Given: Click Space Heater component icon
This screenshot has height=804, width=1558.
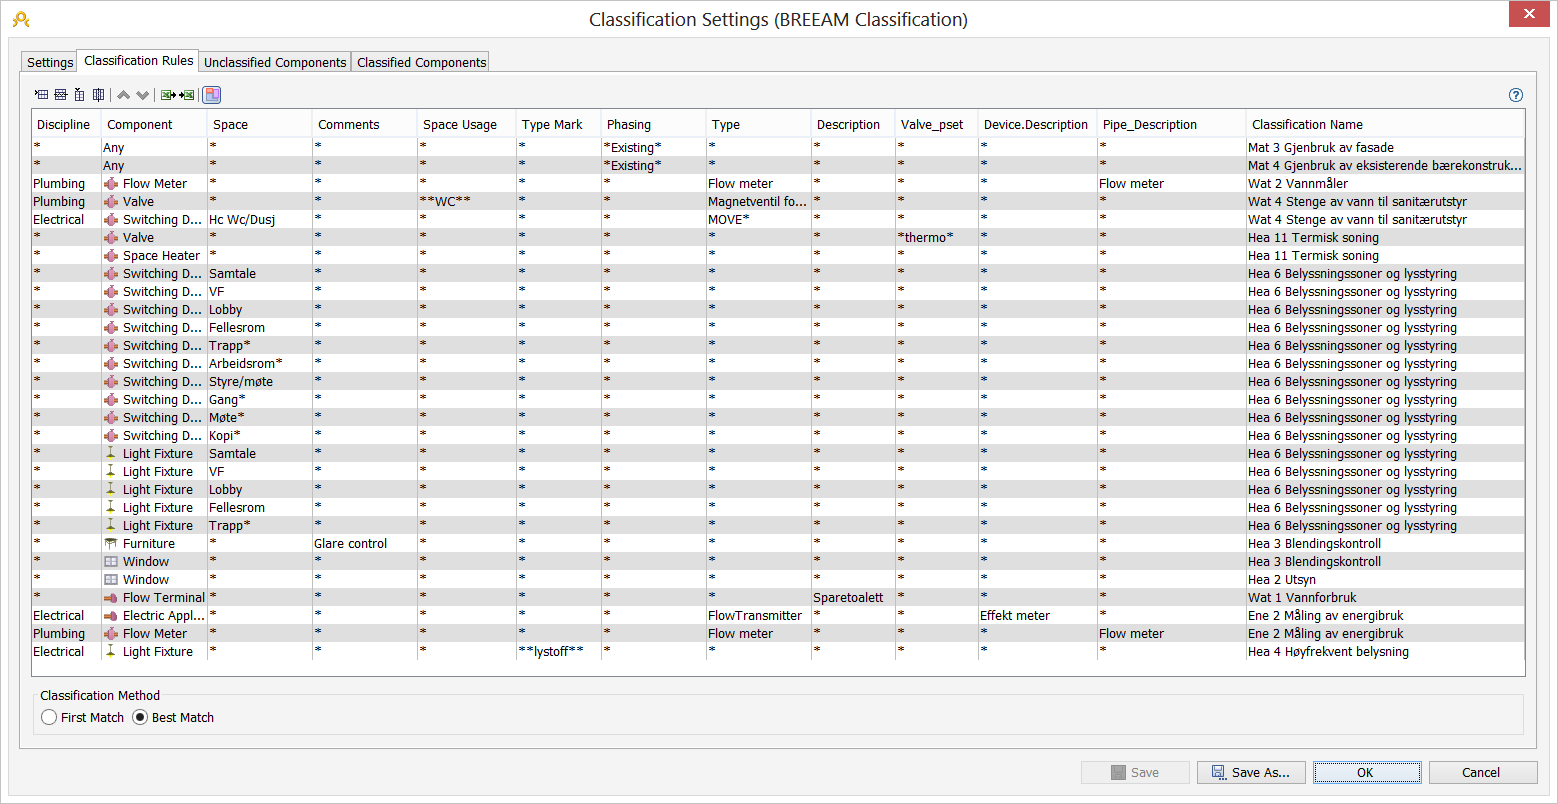Looking at the screenshot, I should pyautogui.click(x=112, y=256).
